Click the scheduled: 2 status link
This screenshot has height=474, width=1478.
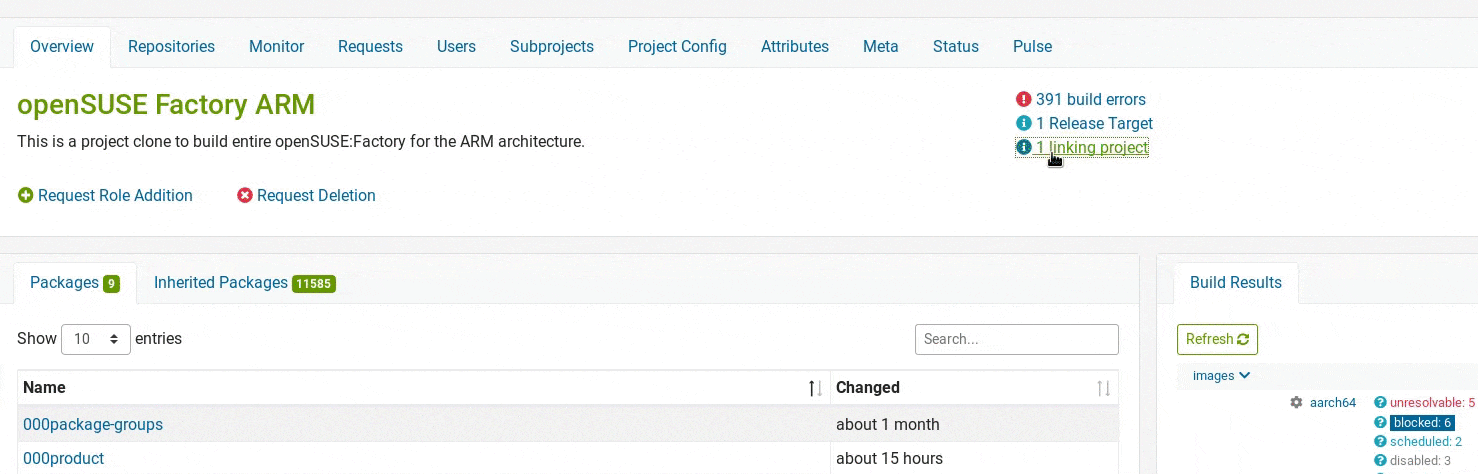(1426, 441)
